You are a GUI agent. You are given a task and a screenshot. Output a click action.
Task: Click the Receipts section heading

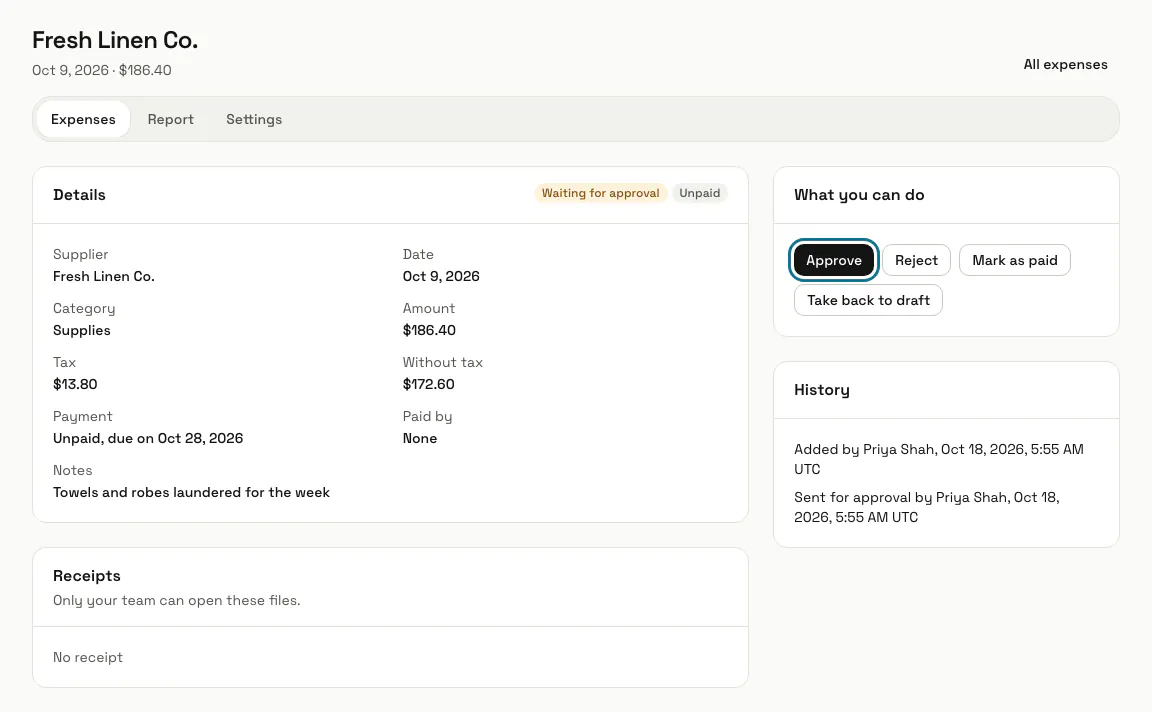[x=87, y=576]
